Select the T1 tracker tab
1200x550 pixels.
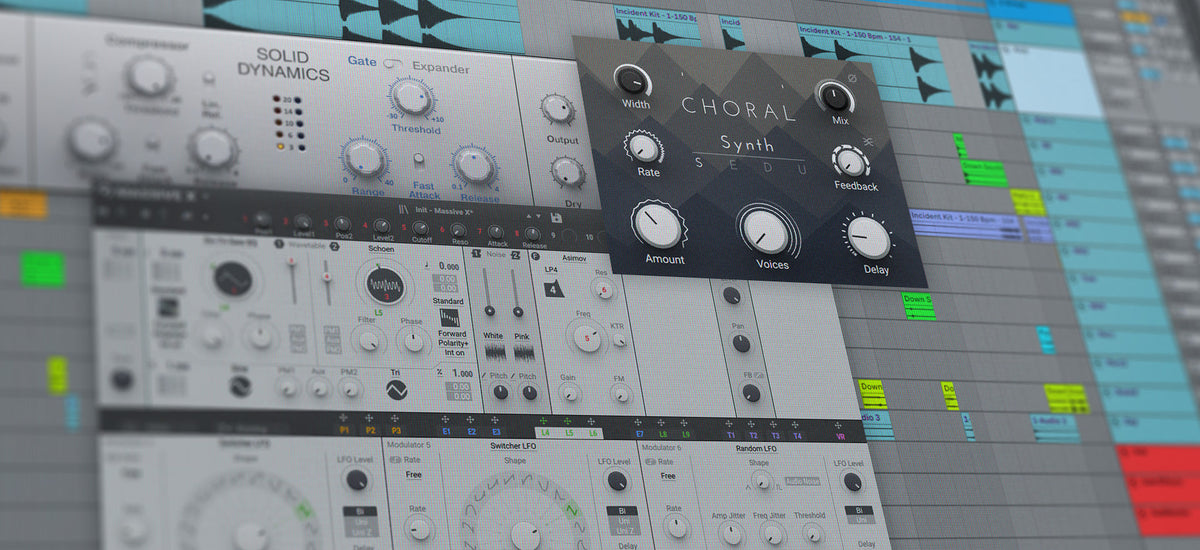pyautogui.click(x=730, y=435)
